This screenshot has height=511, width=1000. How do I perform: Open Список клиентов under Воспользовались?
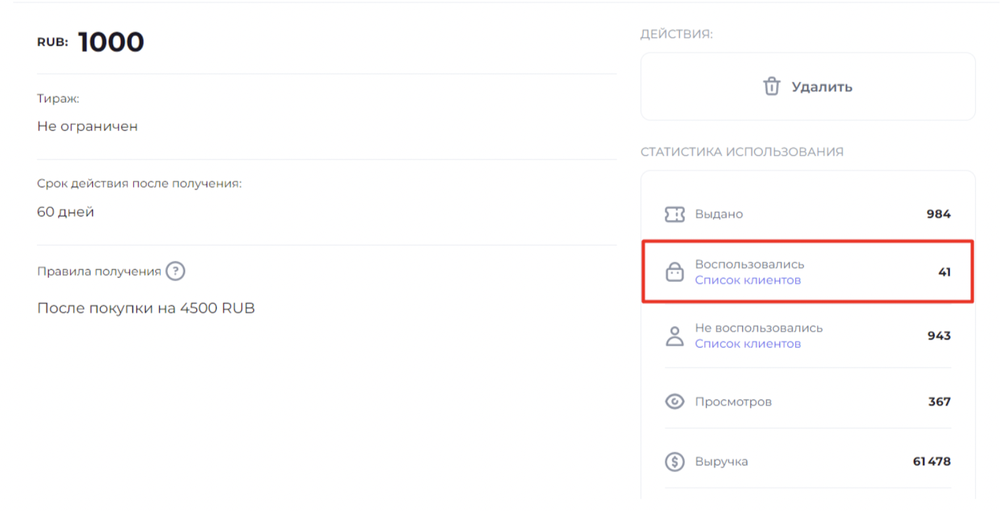[x=747, y=280]
